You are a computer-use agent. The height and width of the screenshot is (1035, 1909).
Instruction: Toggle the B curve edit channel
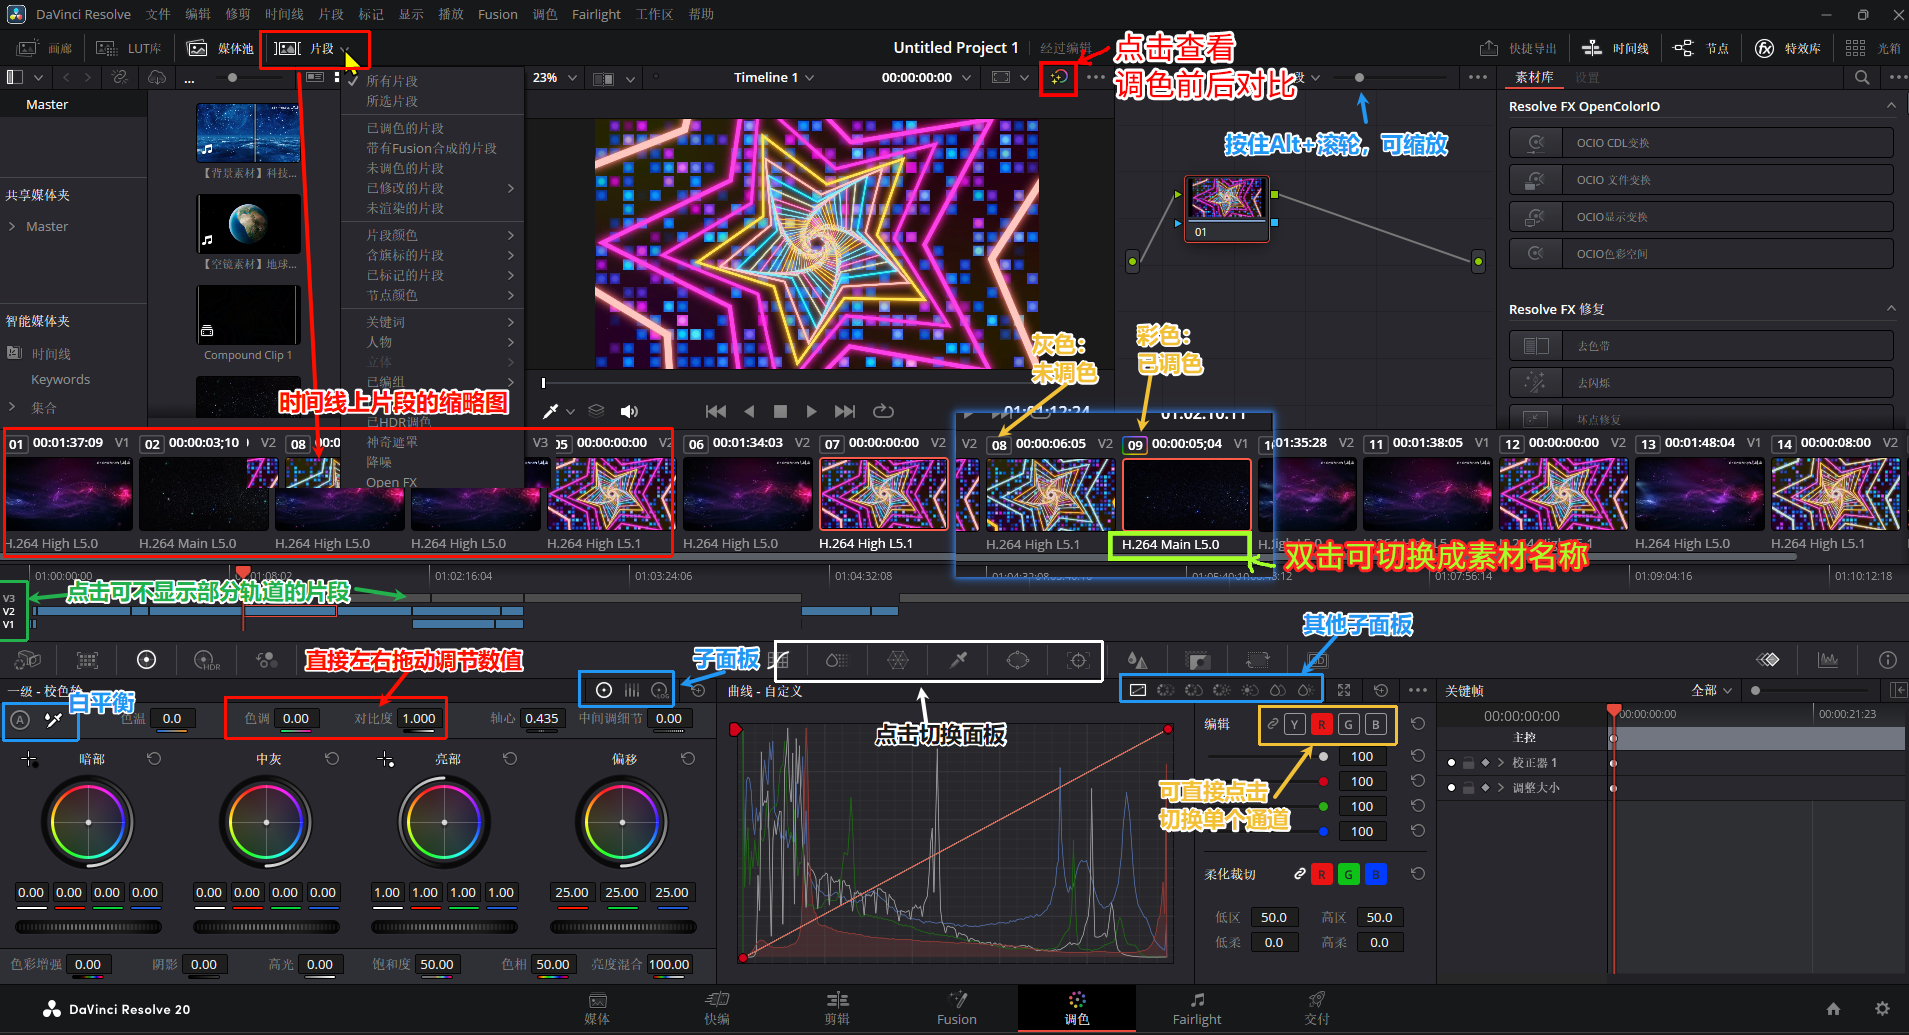click(x=1376, y=724)
